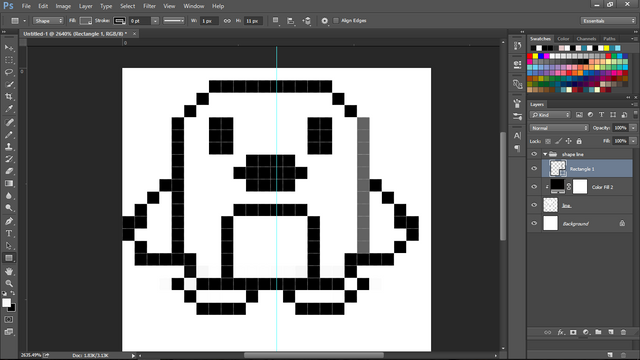Switch to the Channels tab
The image size is (640, 360).
tap(587, 39)
